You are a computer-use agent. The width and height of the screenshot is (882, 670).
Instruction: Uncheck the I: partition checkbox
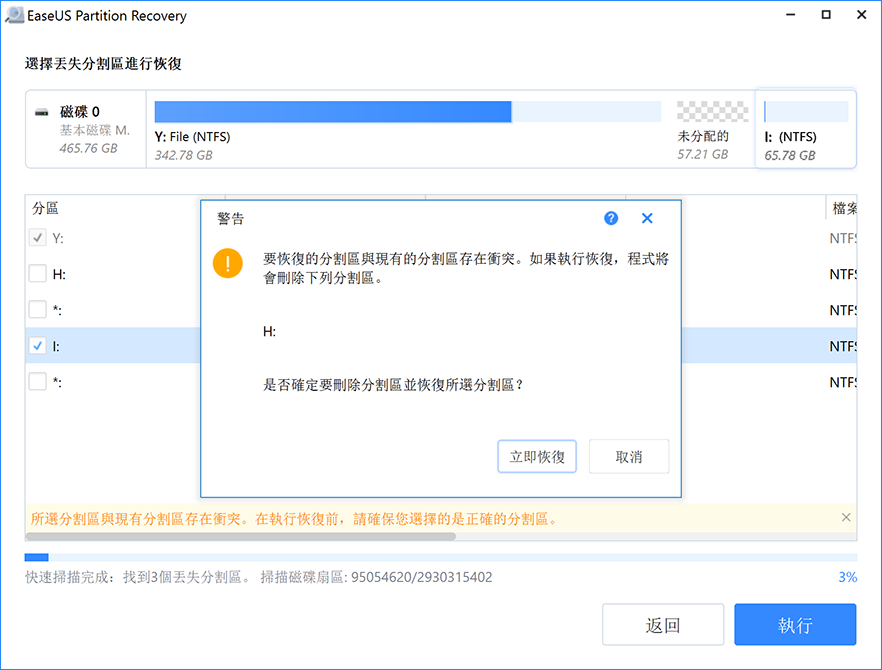[x=37, y=345]
